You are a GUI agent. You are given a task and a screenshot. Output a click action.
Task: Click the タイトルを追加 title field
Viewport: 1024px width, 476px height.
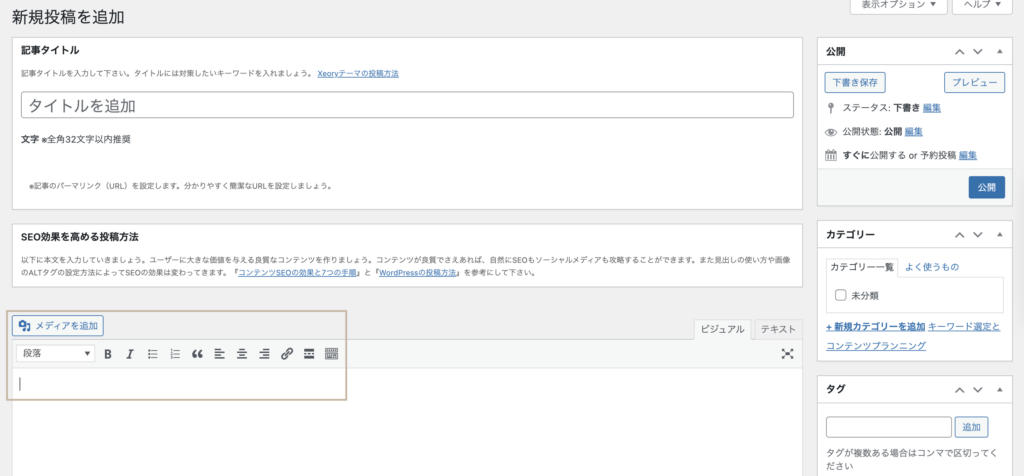click(x=407, y=105)
